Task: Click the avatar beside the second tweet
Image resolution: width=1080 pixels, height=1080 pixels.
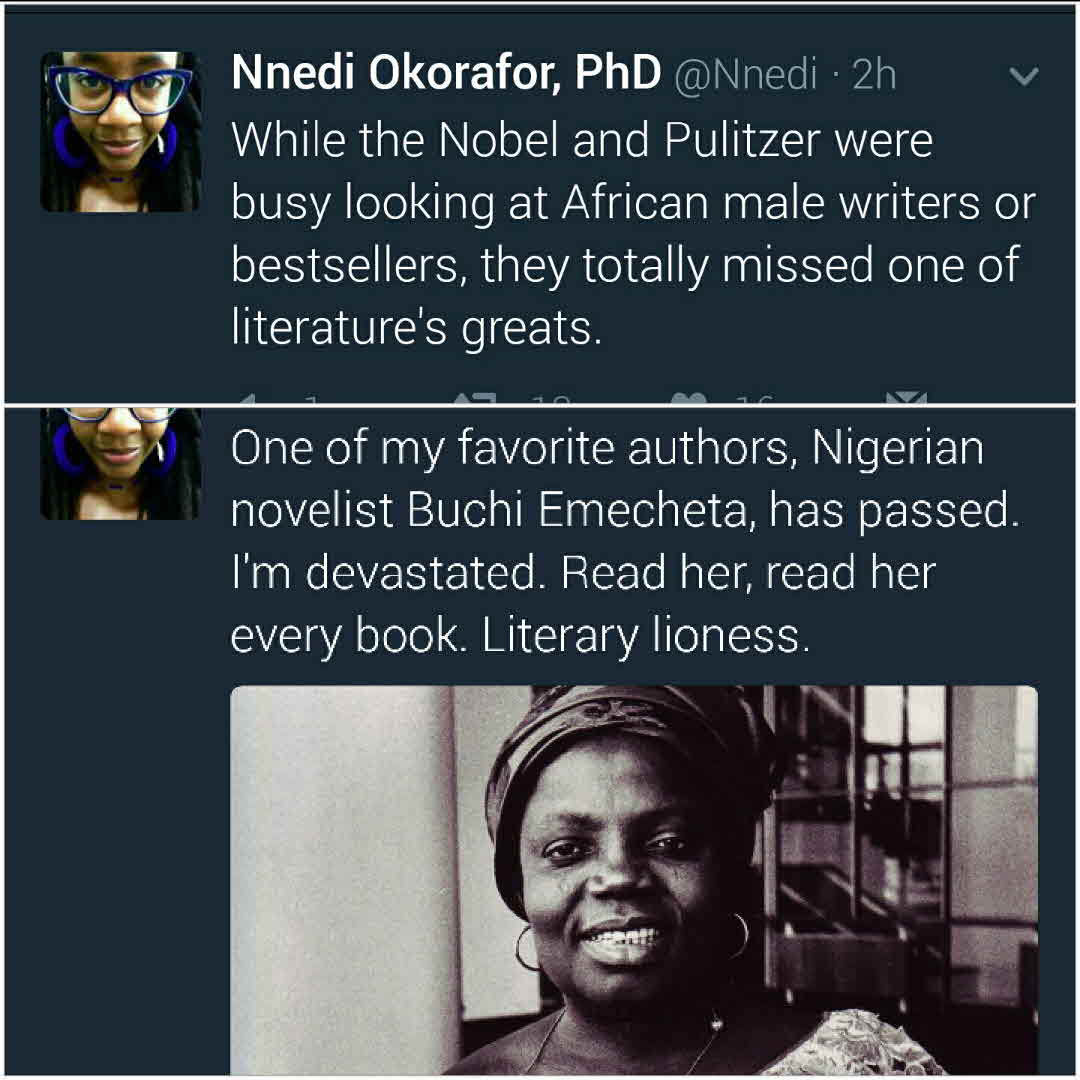Action: [x=121, y=463]
